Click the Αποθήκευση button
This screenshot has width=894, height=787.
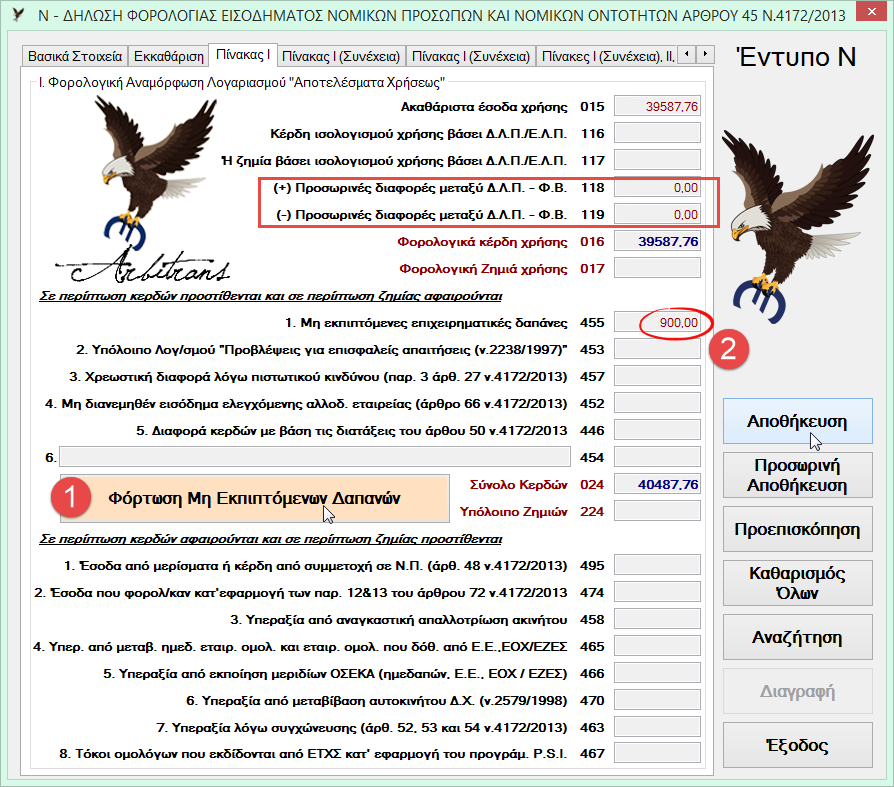[x=797, y=421]
